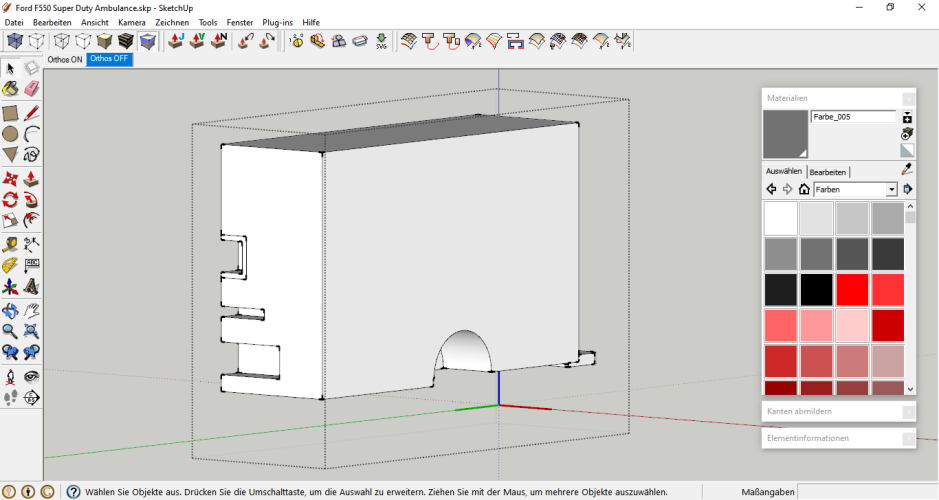Turn Orthos OFF
Viewport: 939px width, 500px height.
pyautogui.click(x=109, y=59)
